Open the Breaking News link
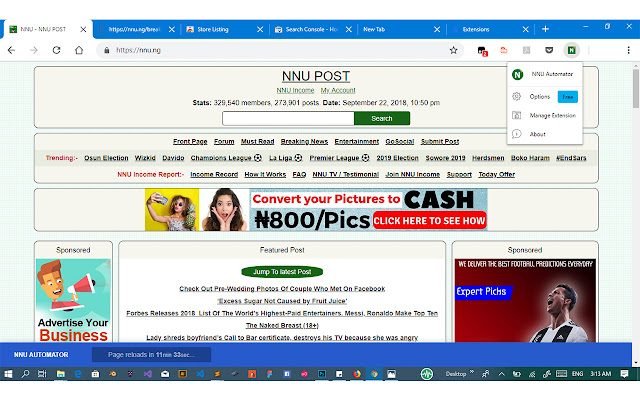The width and height of the screenshot is (640, 400). tap(304, 142)
